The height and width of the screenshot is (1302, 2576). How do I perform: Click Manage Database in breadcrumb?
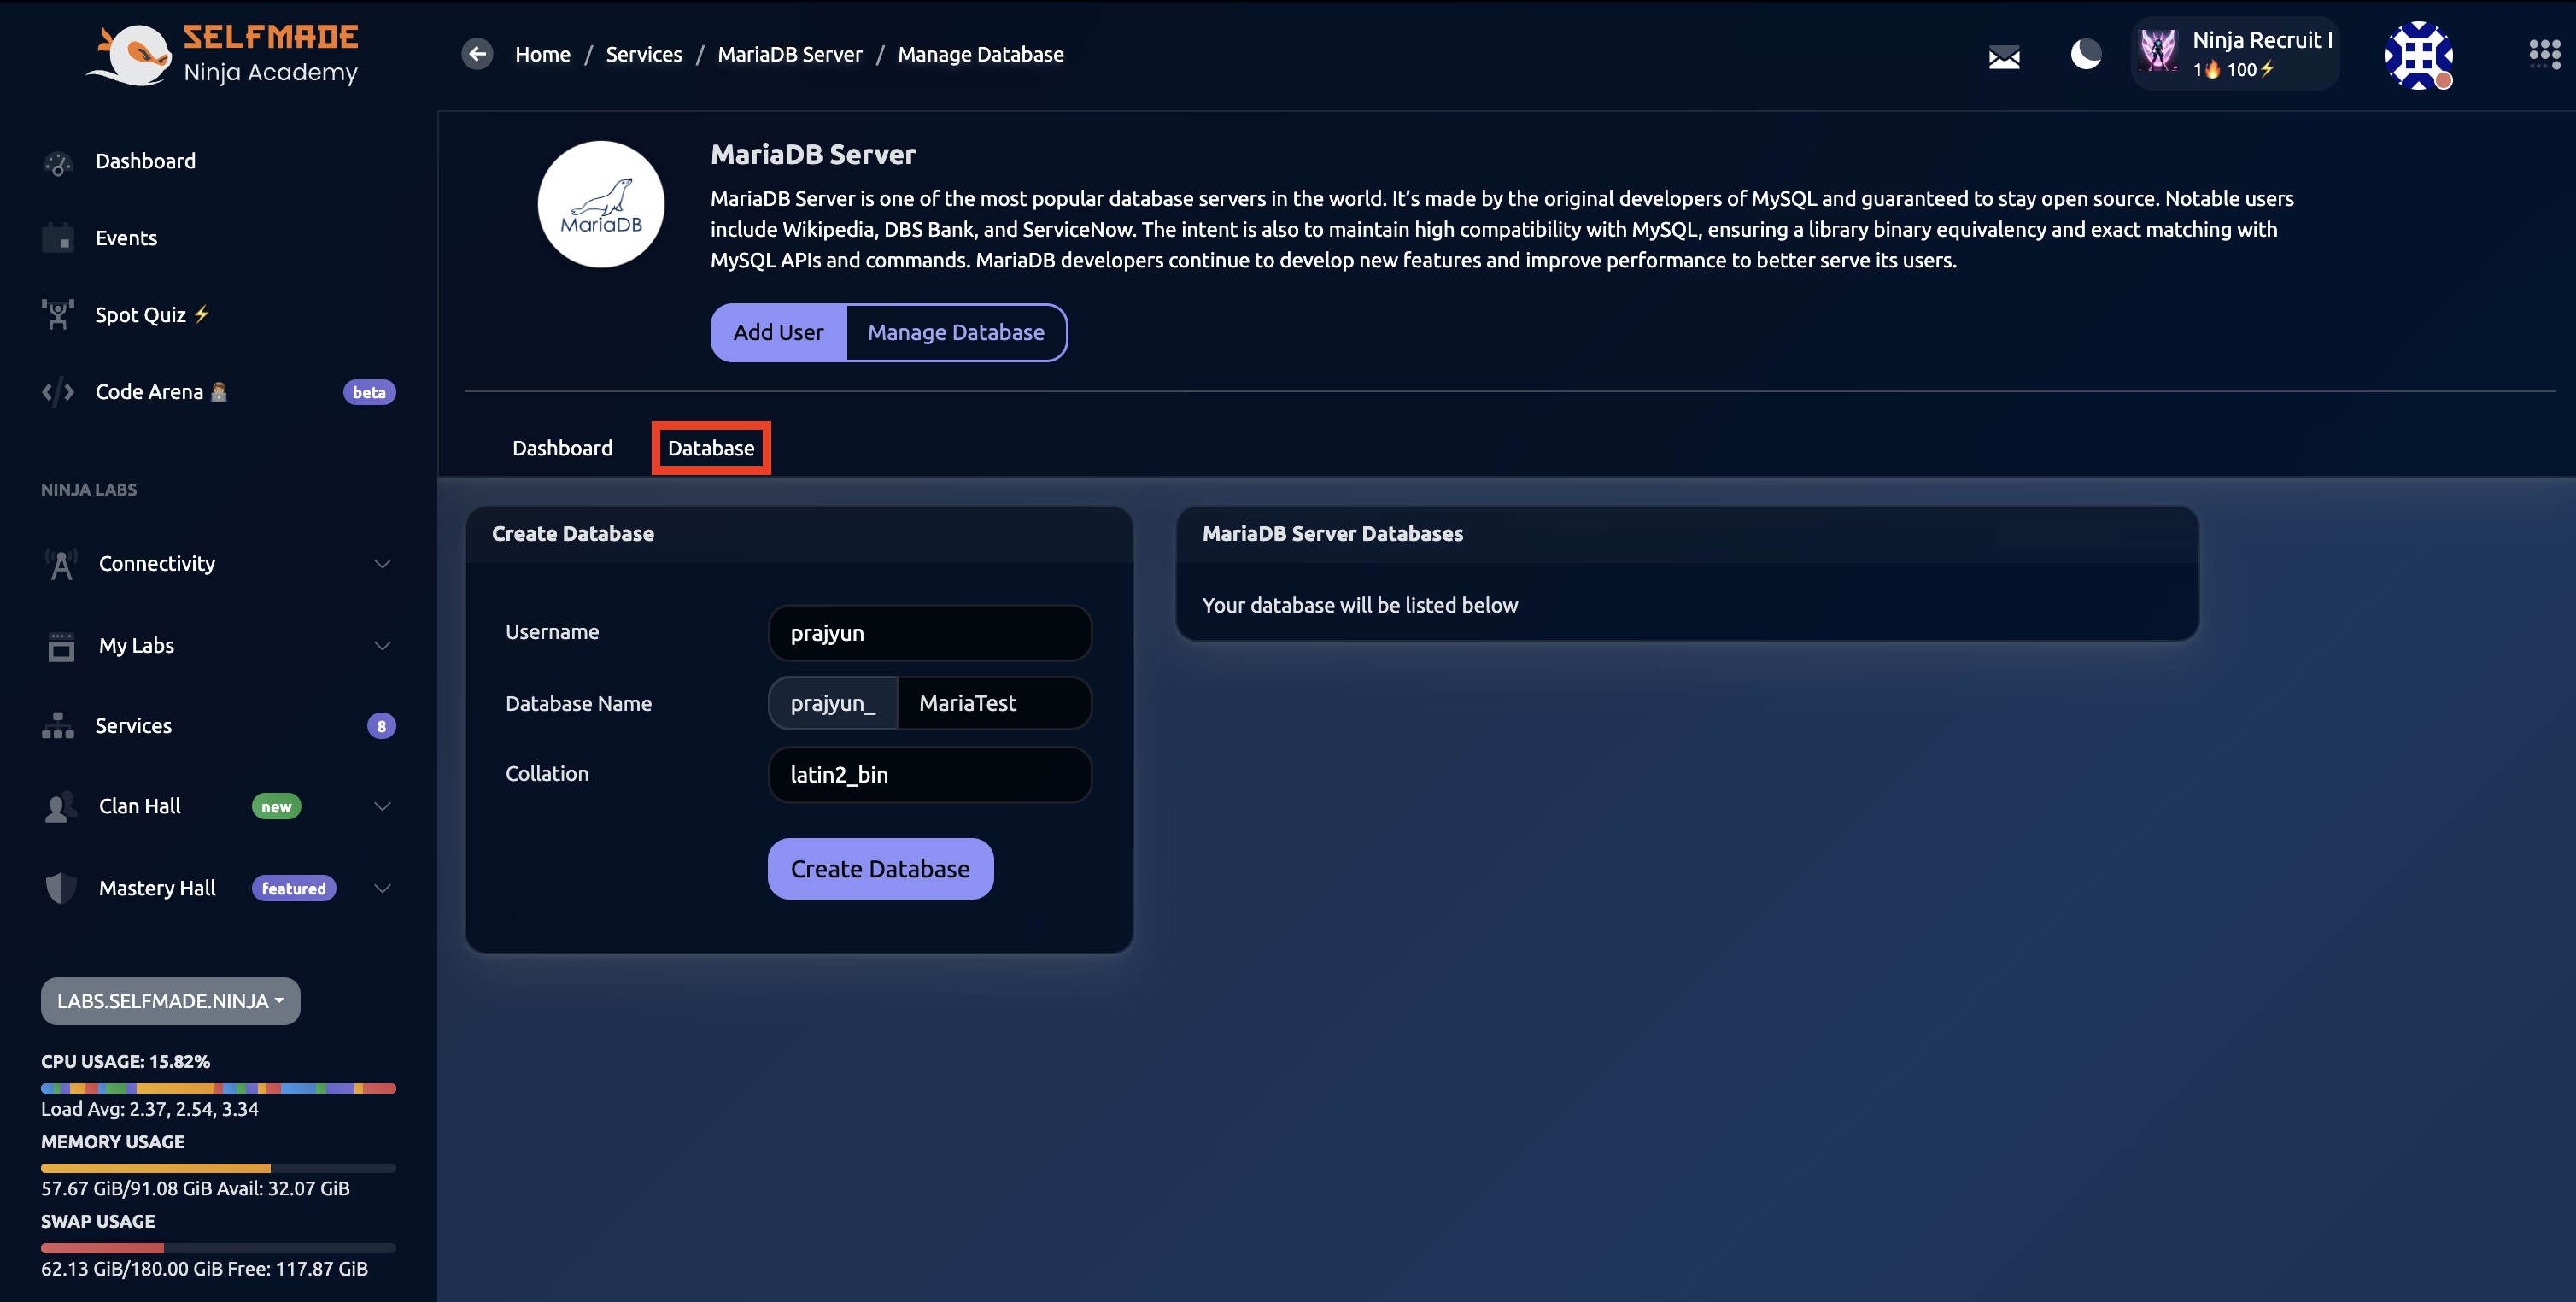coord(980,54)
